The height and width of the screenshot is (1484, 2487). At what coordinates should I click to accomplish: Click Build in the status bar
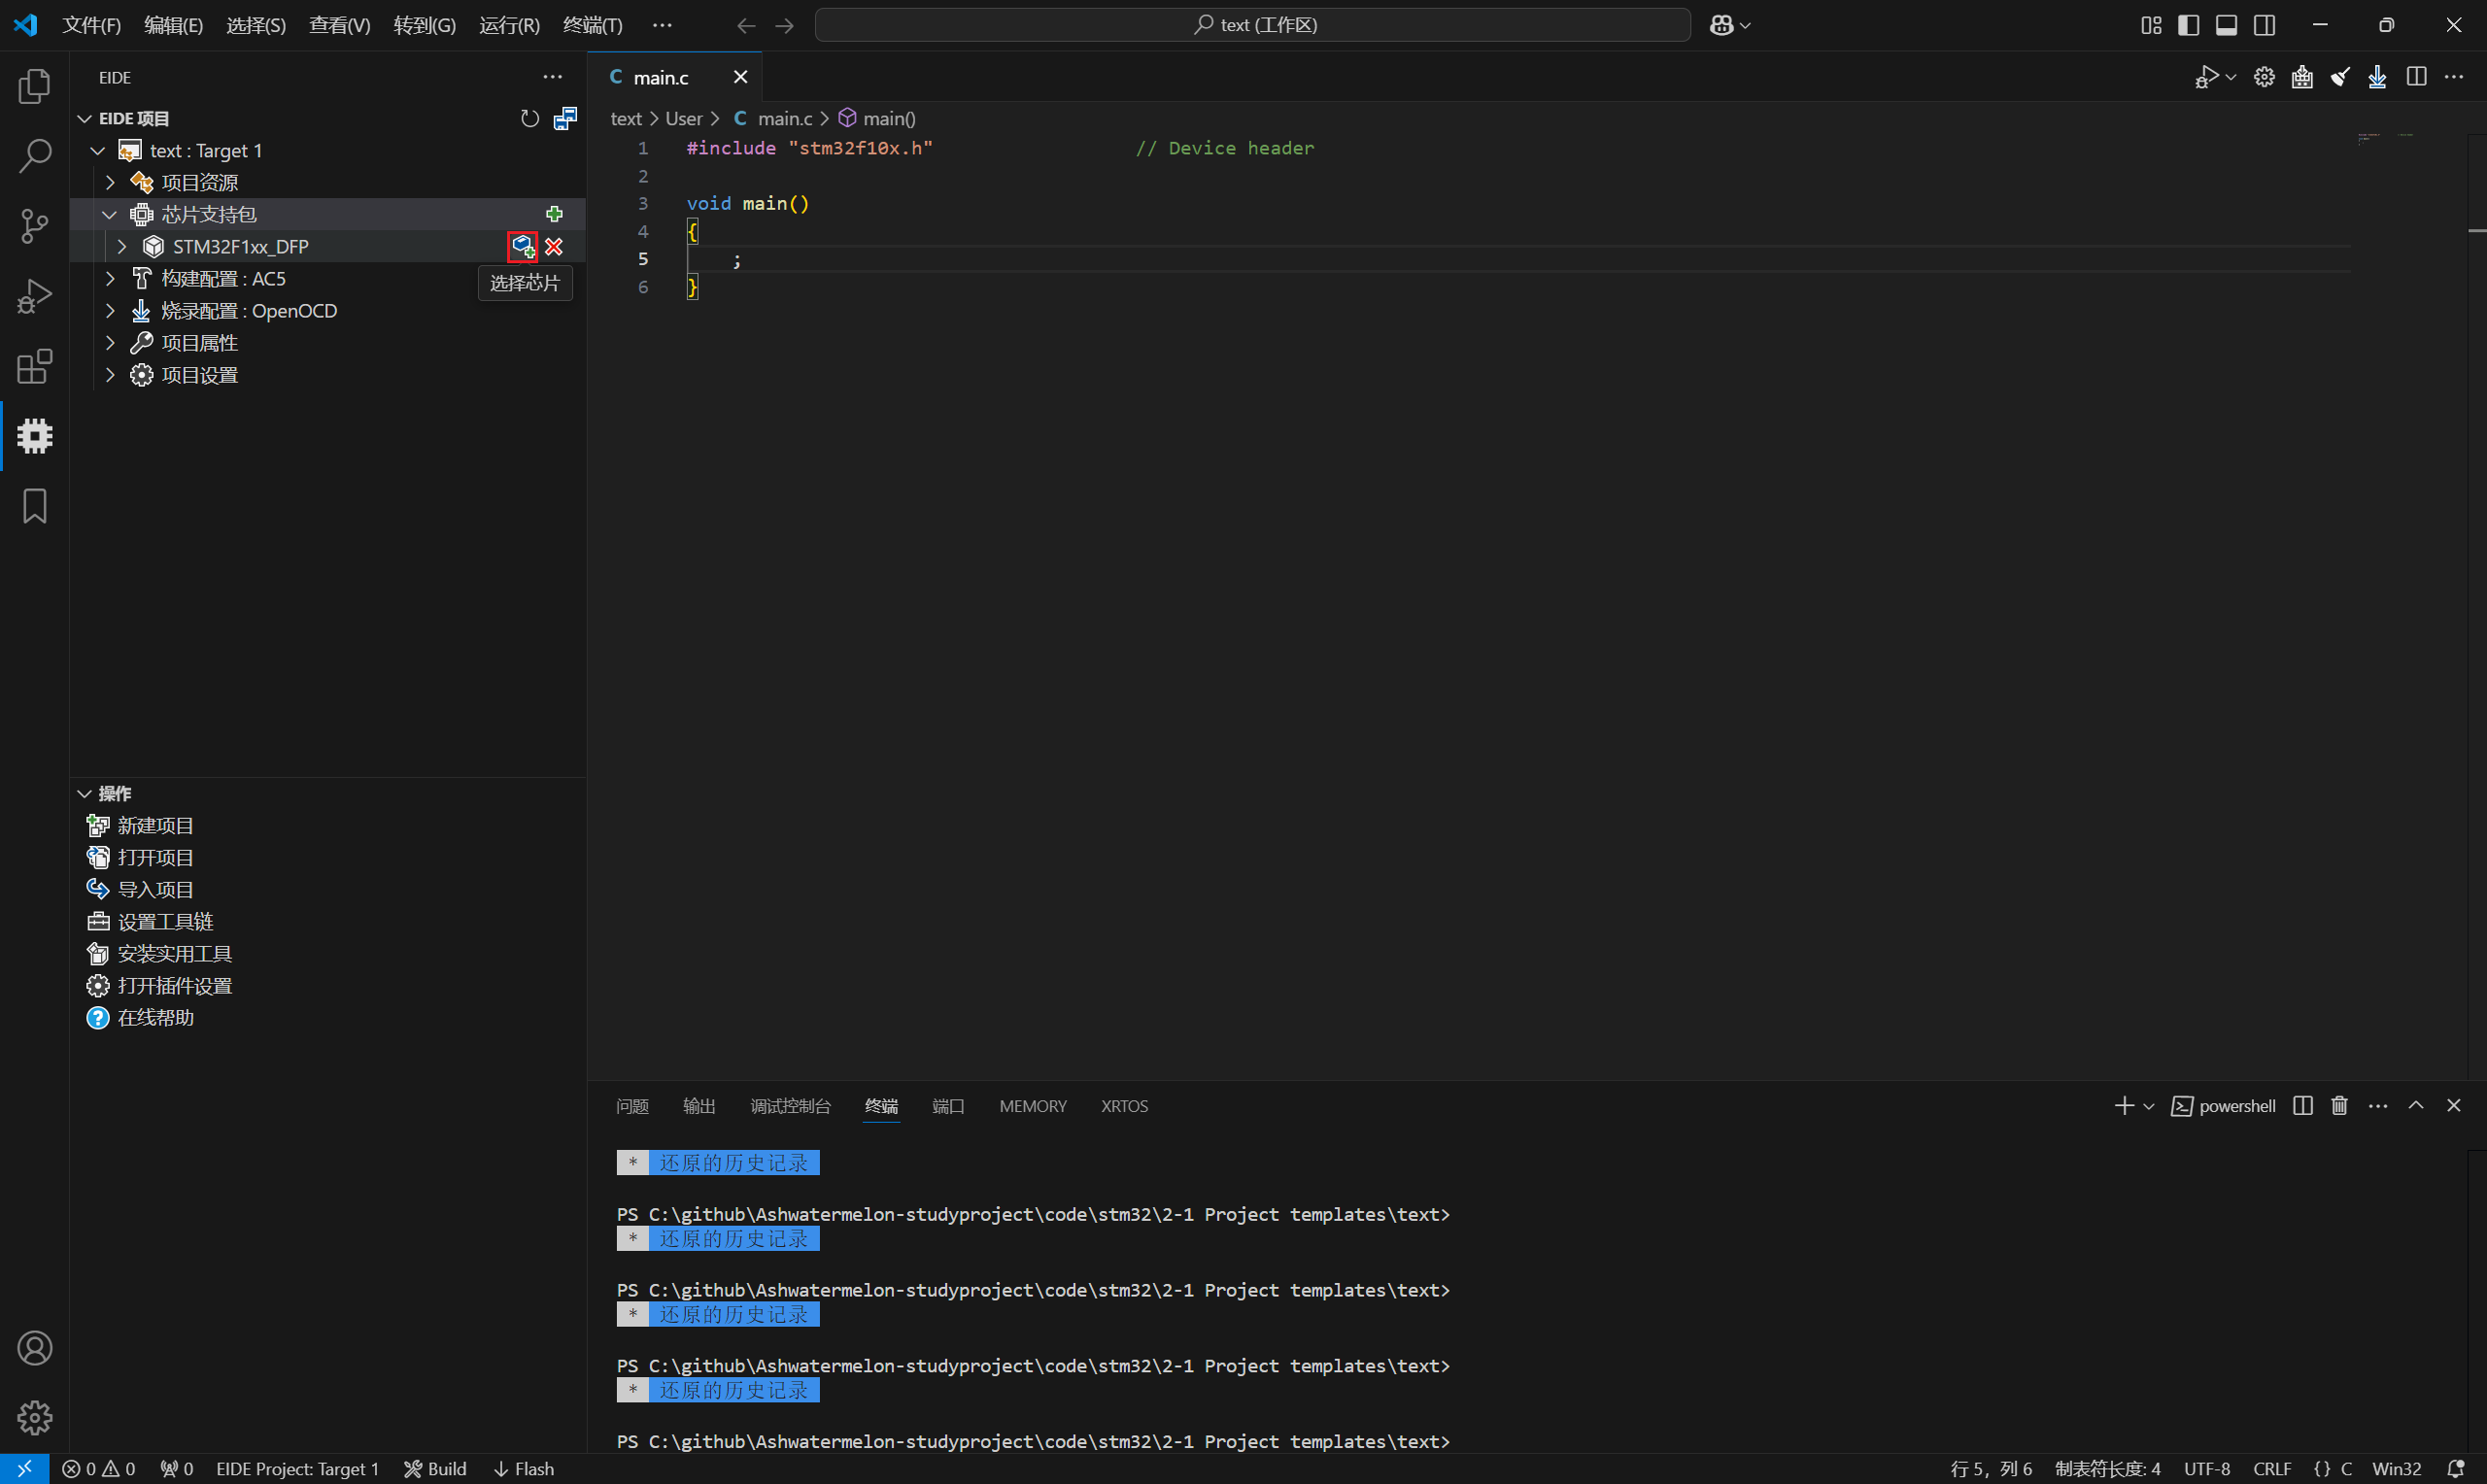436,1468
